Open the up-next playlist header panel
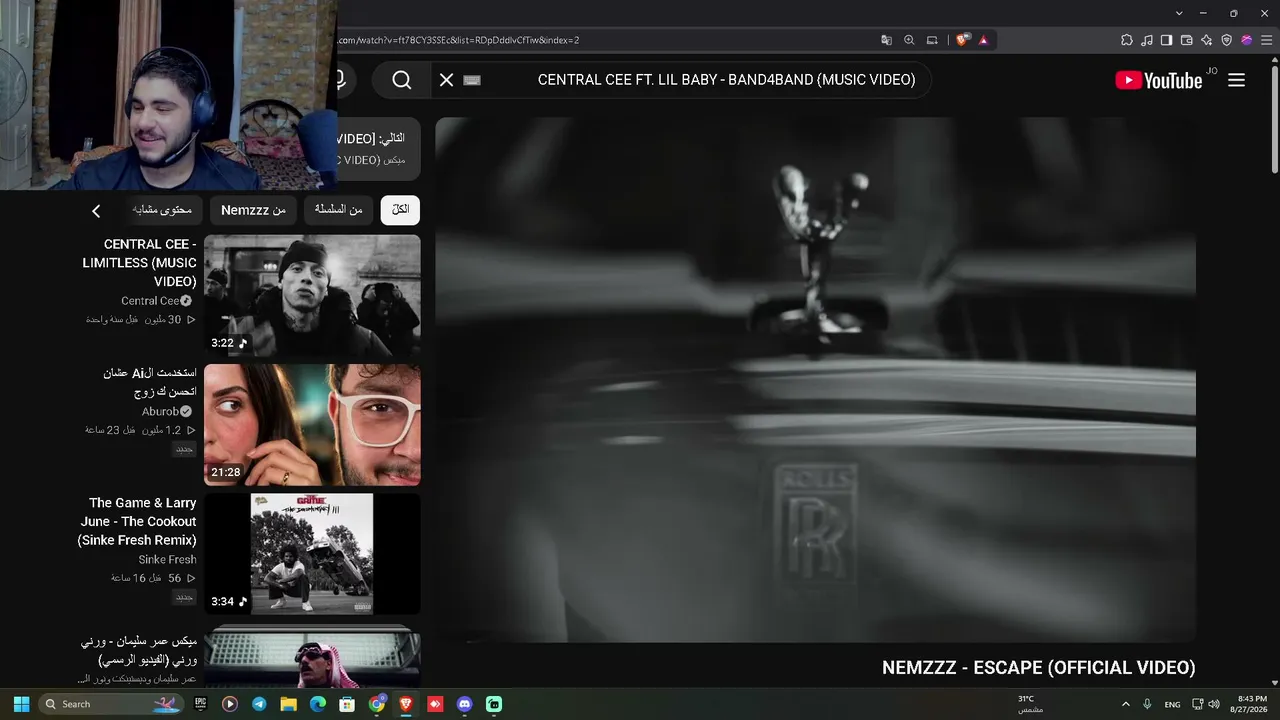The height and width of the screenshot is (720, 1280). click(379, 149)
